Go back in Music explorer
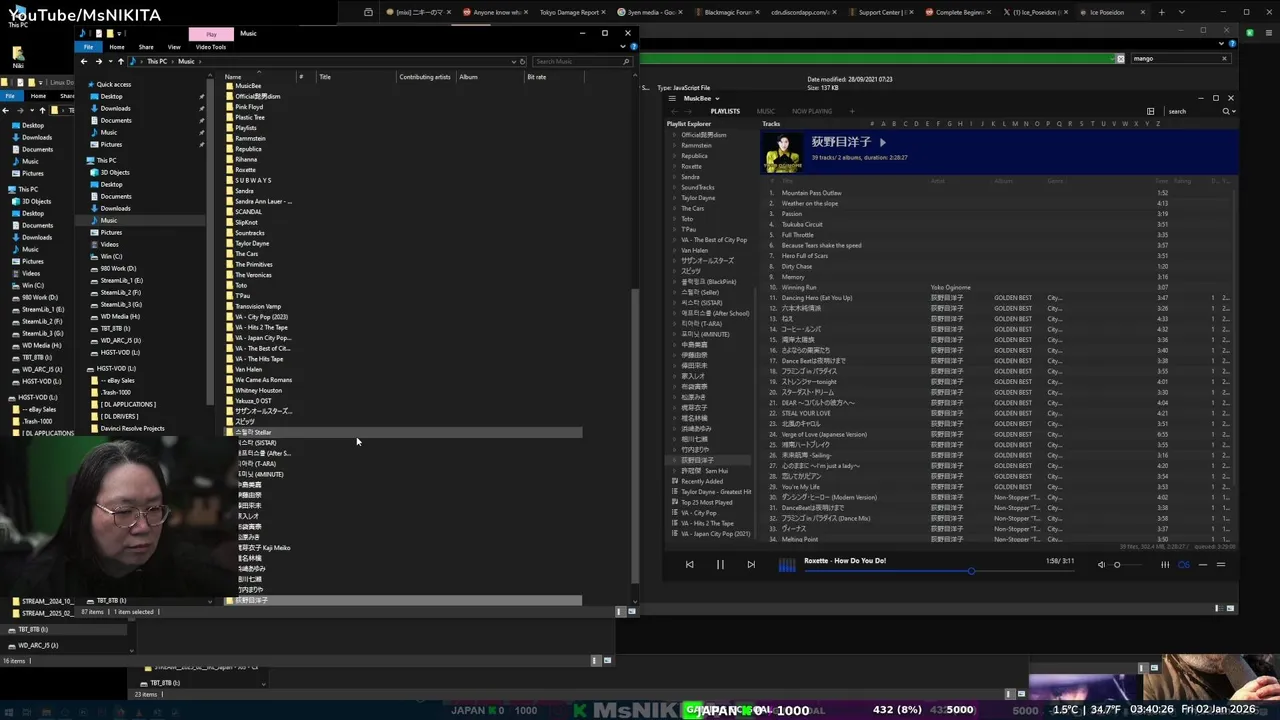The image size is (1280, 720). pyautogui.click(x=84, y=61)
